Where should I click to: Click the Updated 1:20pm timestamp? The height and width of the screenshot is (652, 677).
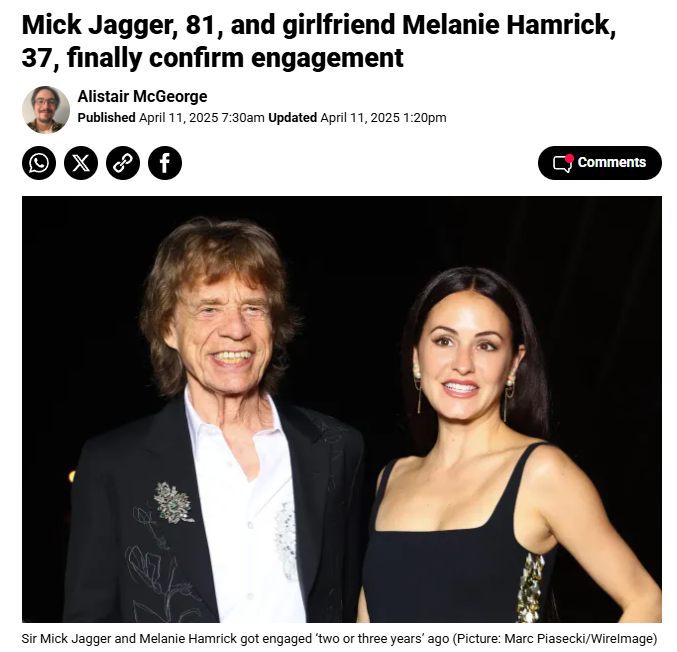click(357, 117)
